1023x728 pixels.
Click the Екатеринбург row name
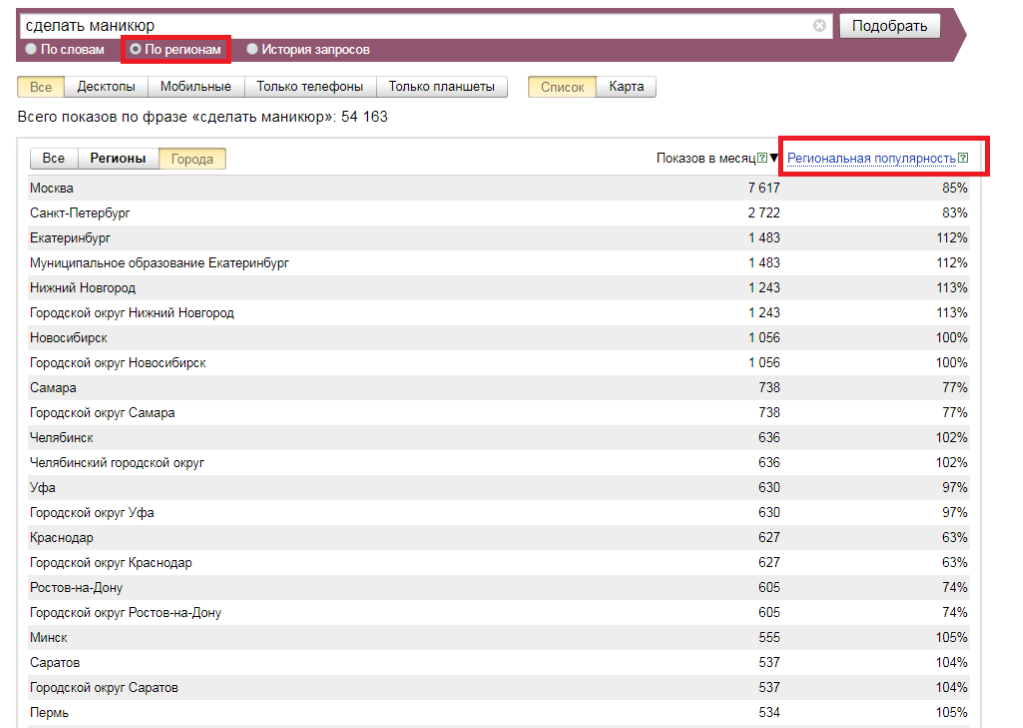70,238
